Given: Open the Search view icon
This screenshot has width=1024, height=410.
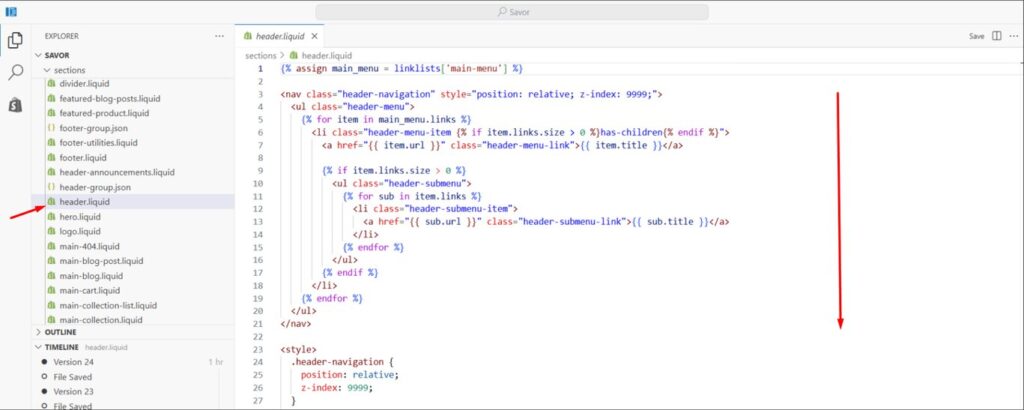Looking at the screenshot, I should click(x=16, y=72).
